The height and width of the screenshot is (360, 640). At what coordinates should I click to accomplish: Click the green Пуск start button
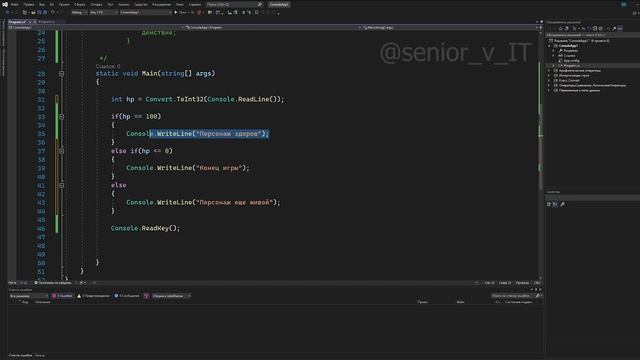[180, 13]
